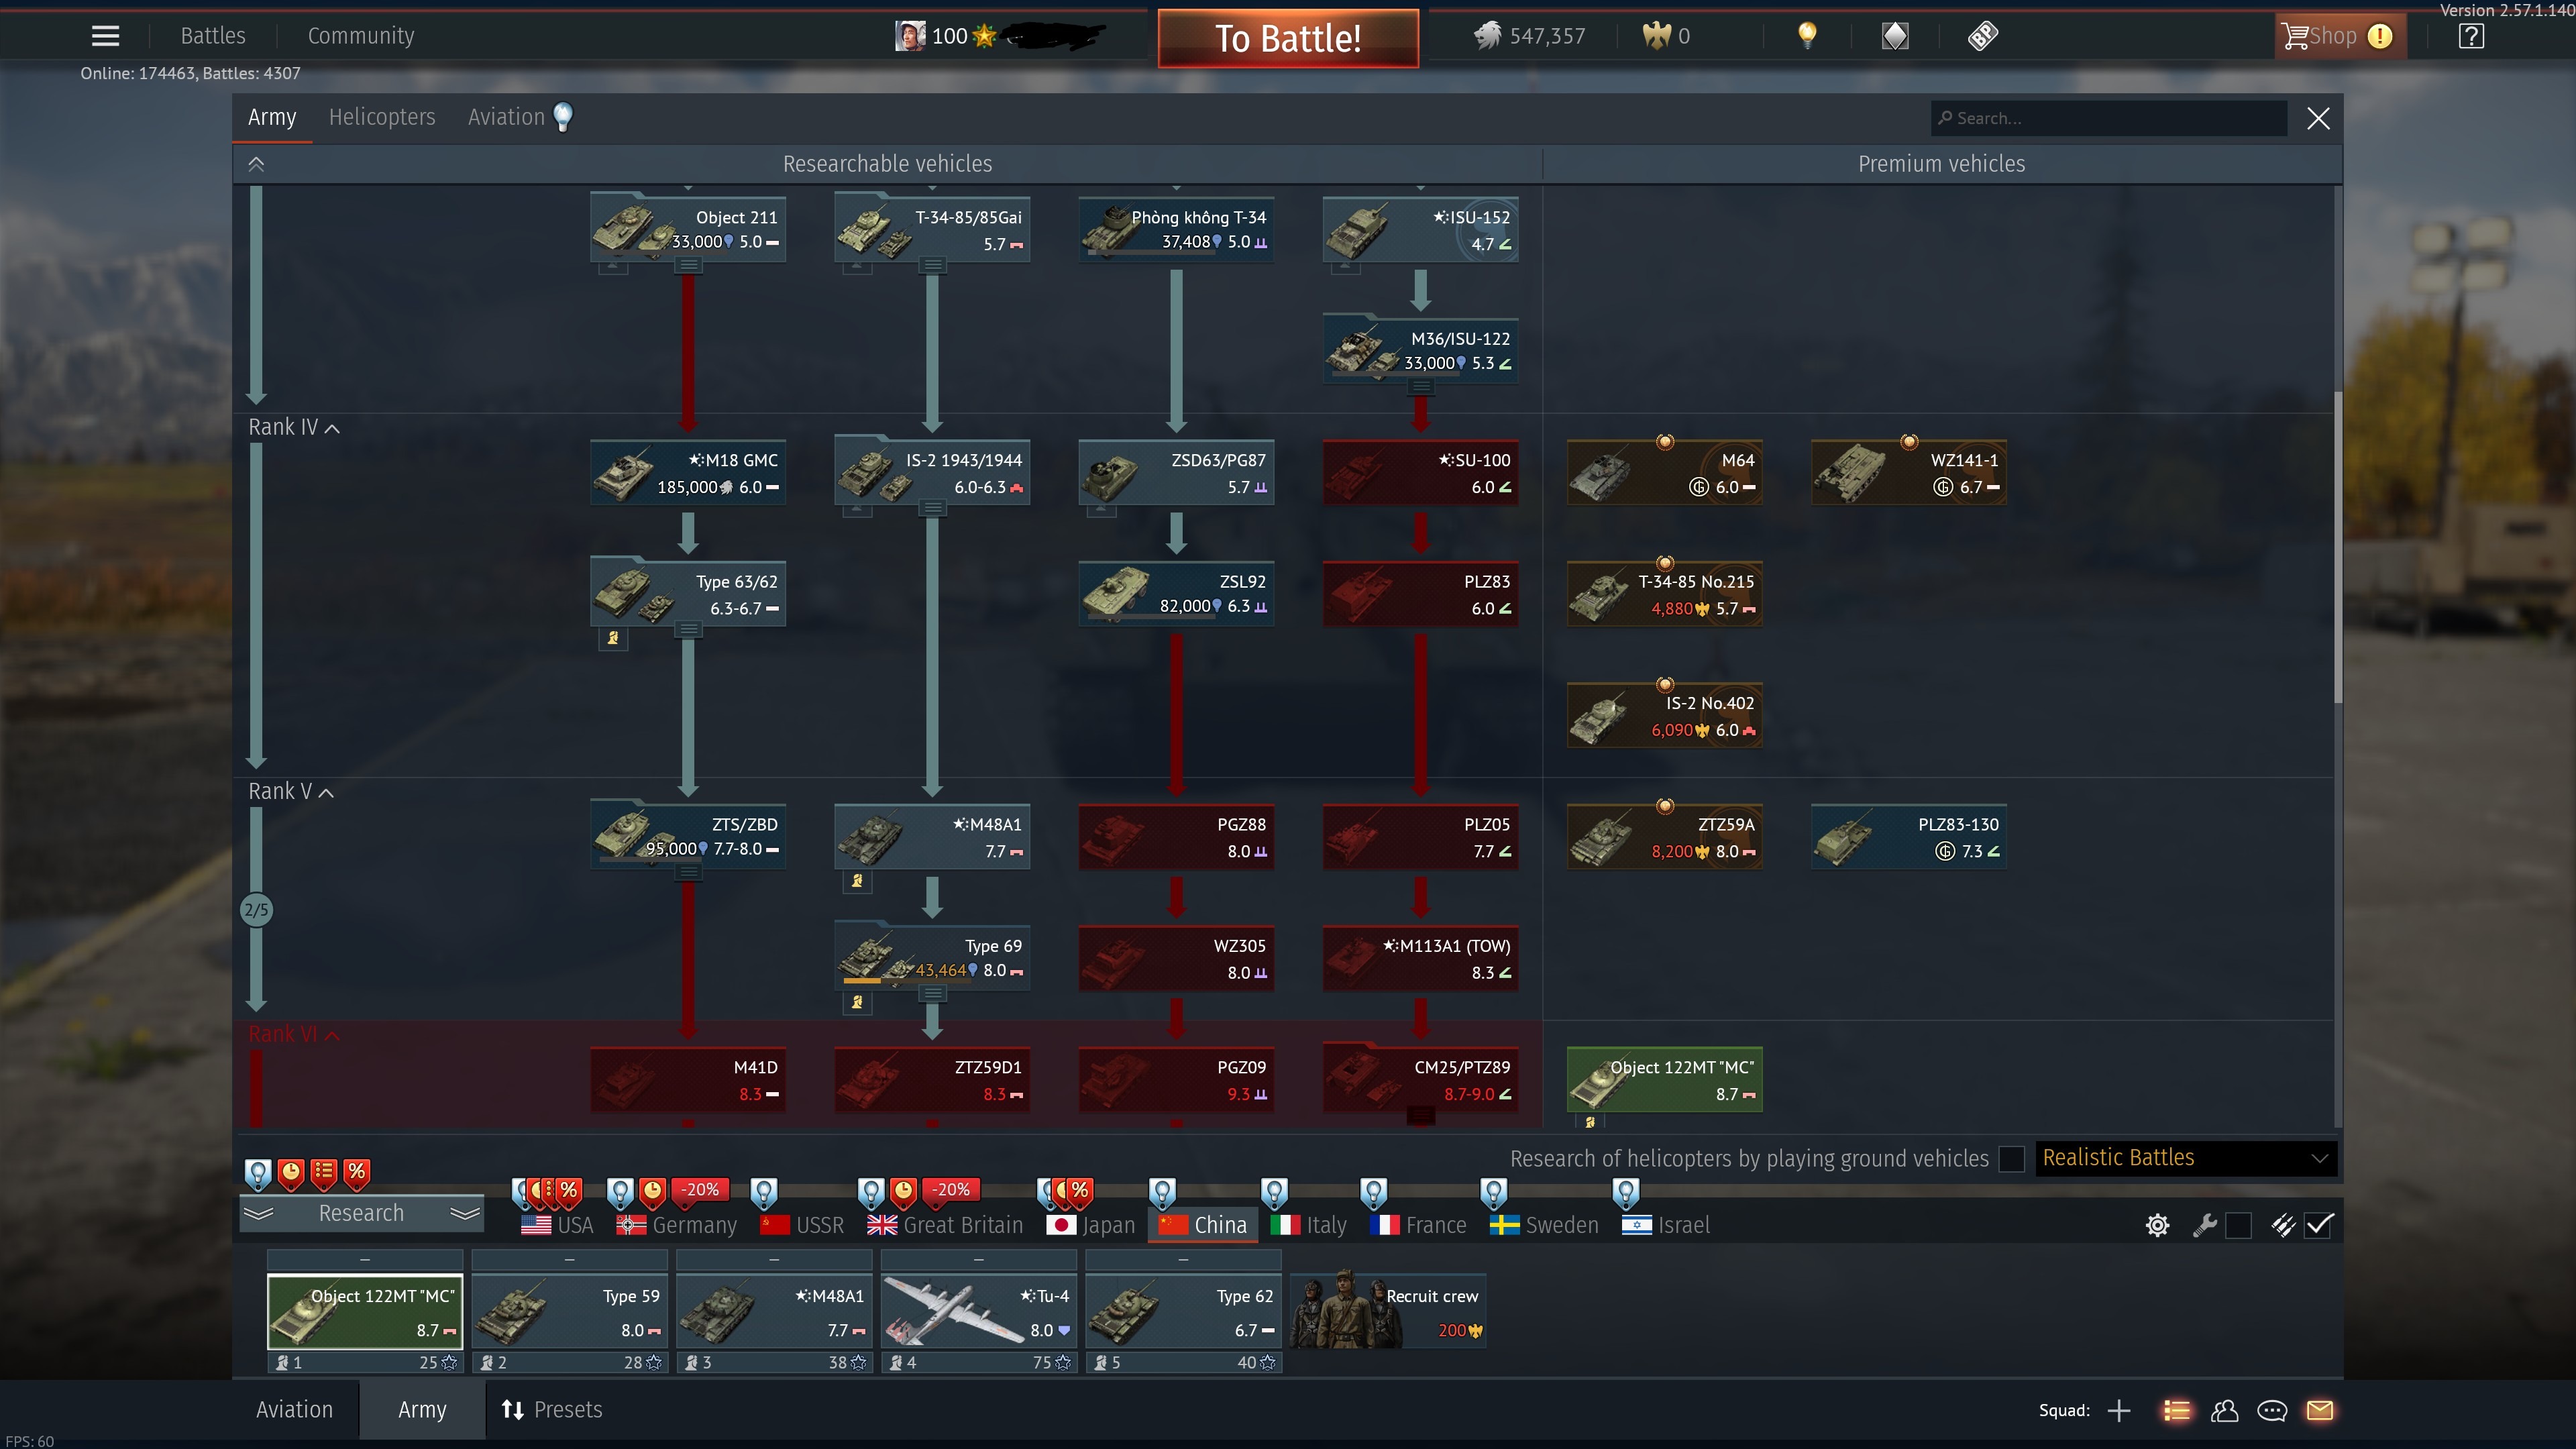This screenshot has height=1449, width=2576.
Task: Click the lightbulb badge above the Research button
Action: point(258,1174)
